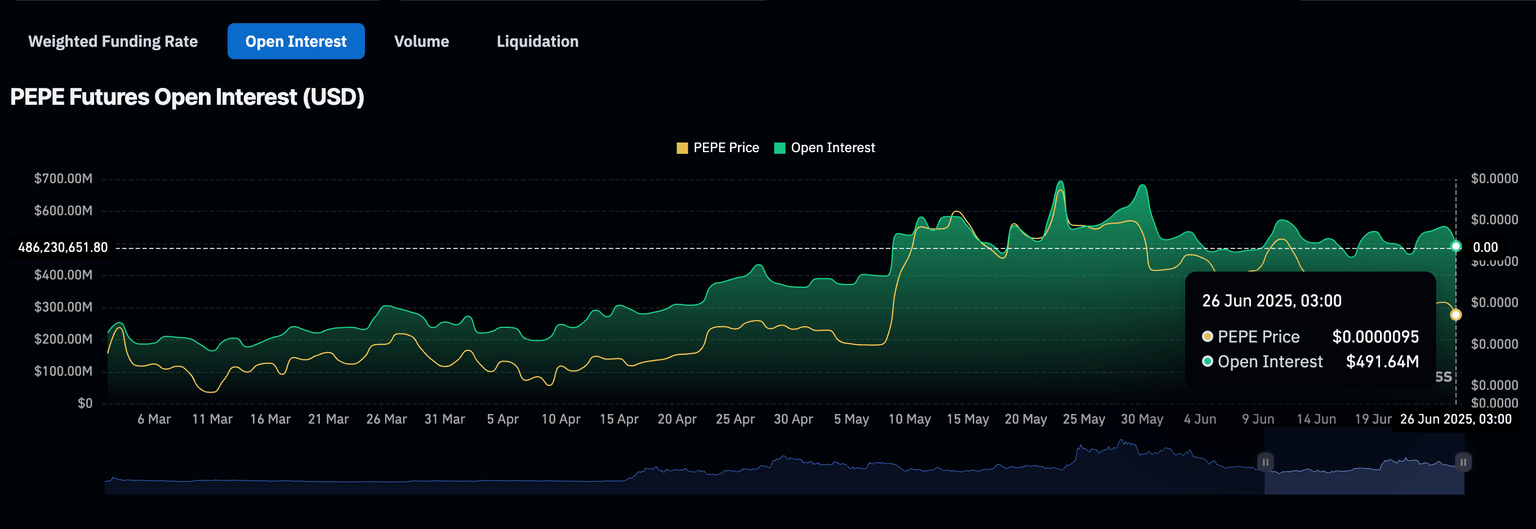This screenshot has height=529, width=1536.
Task: Click the 486,230,651.80 crosshair value label
Action: pyautogui.click(x=63, y=247)
